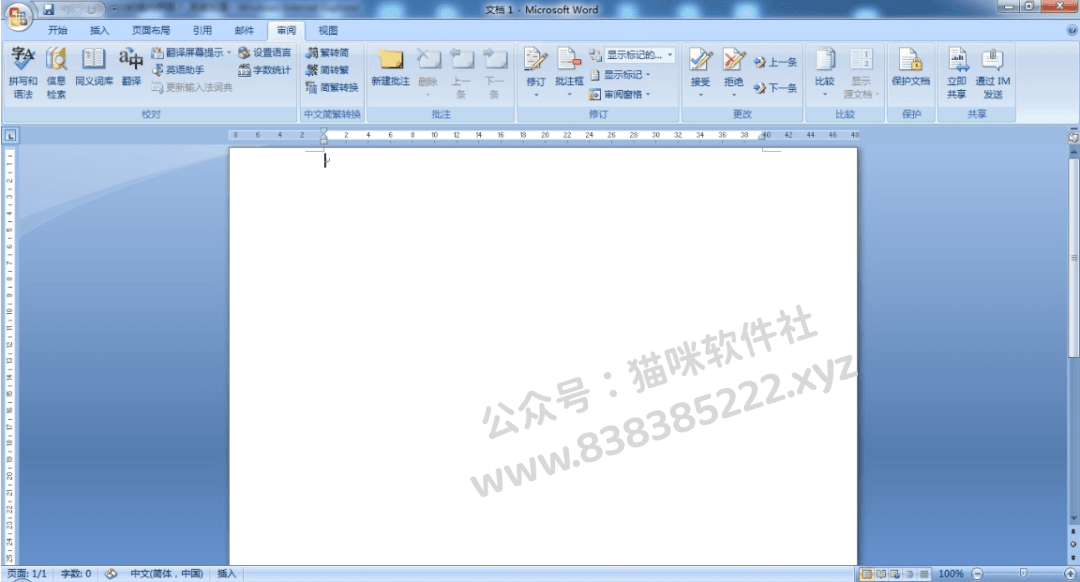Click 字数: 0 in status bar
1080x582 pixels.
(76, 574)
